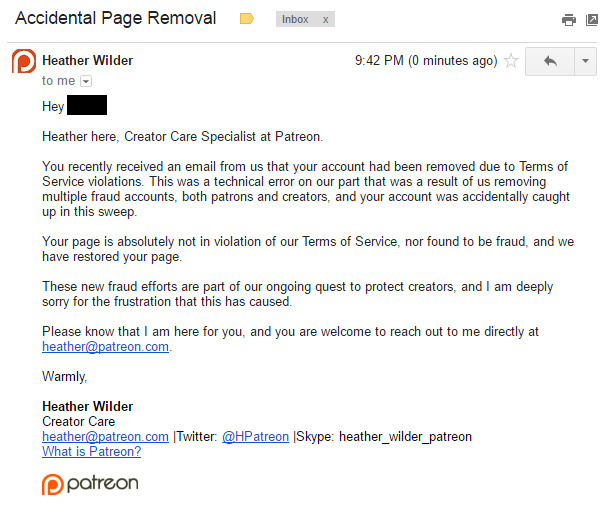Image resolution: width=608 pixels, height=520 pixels.
Task: Click the Patreon logo at the bottom
Action: click(x=90, y=484)
